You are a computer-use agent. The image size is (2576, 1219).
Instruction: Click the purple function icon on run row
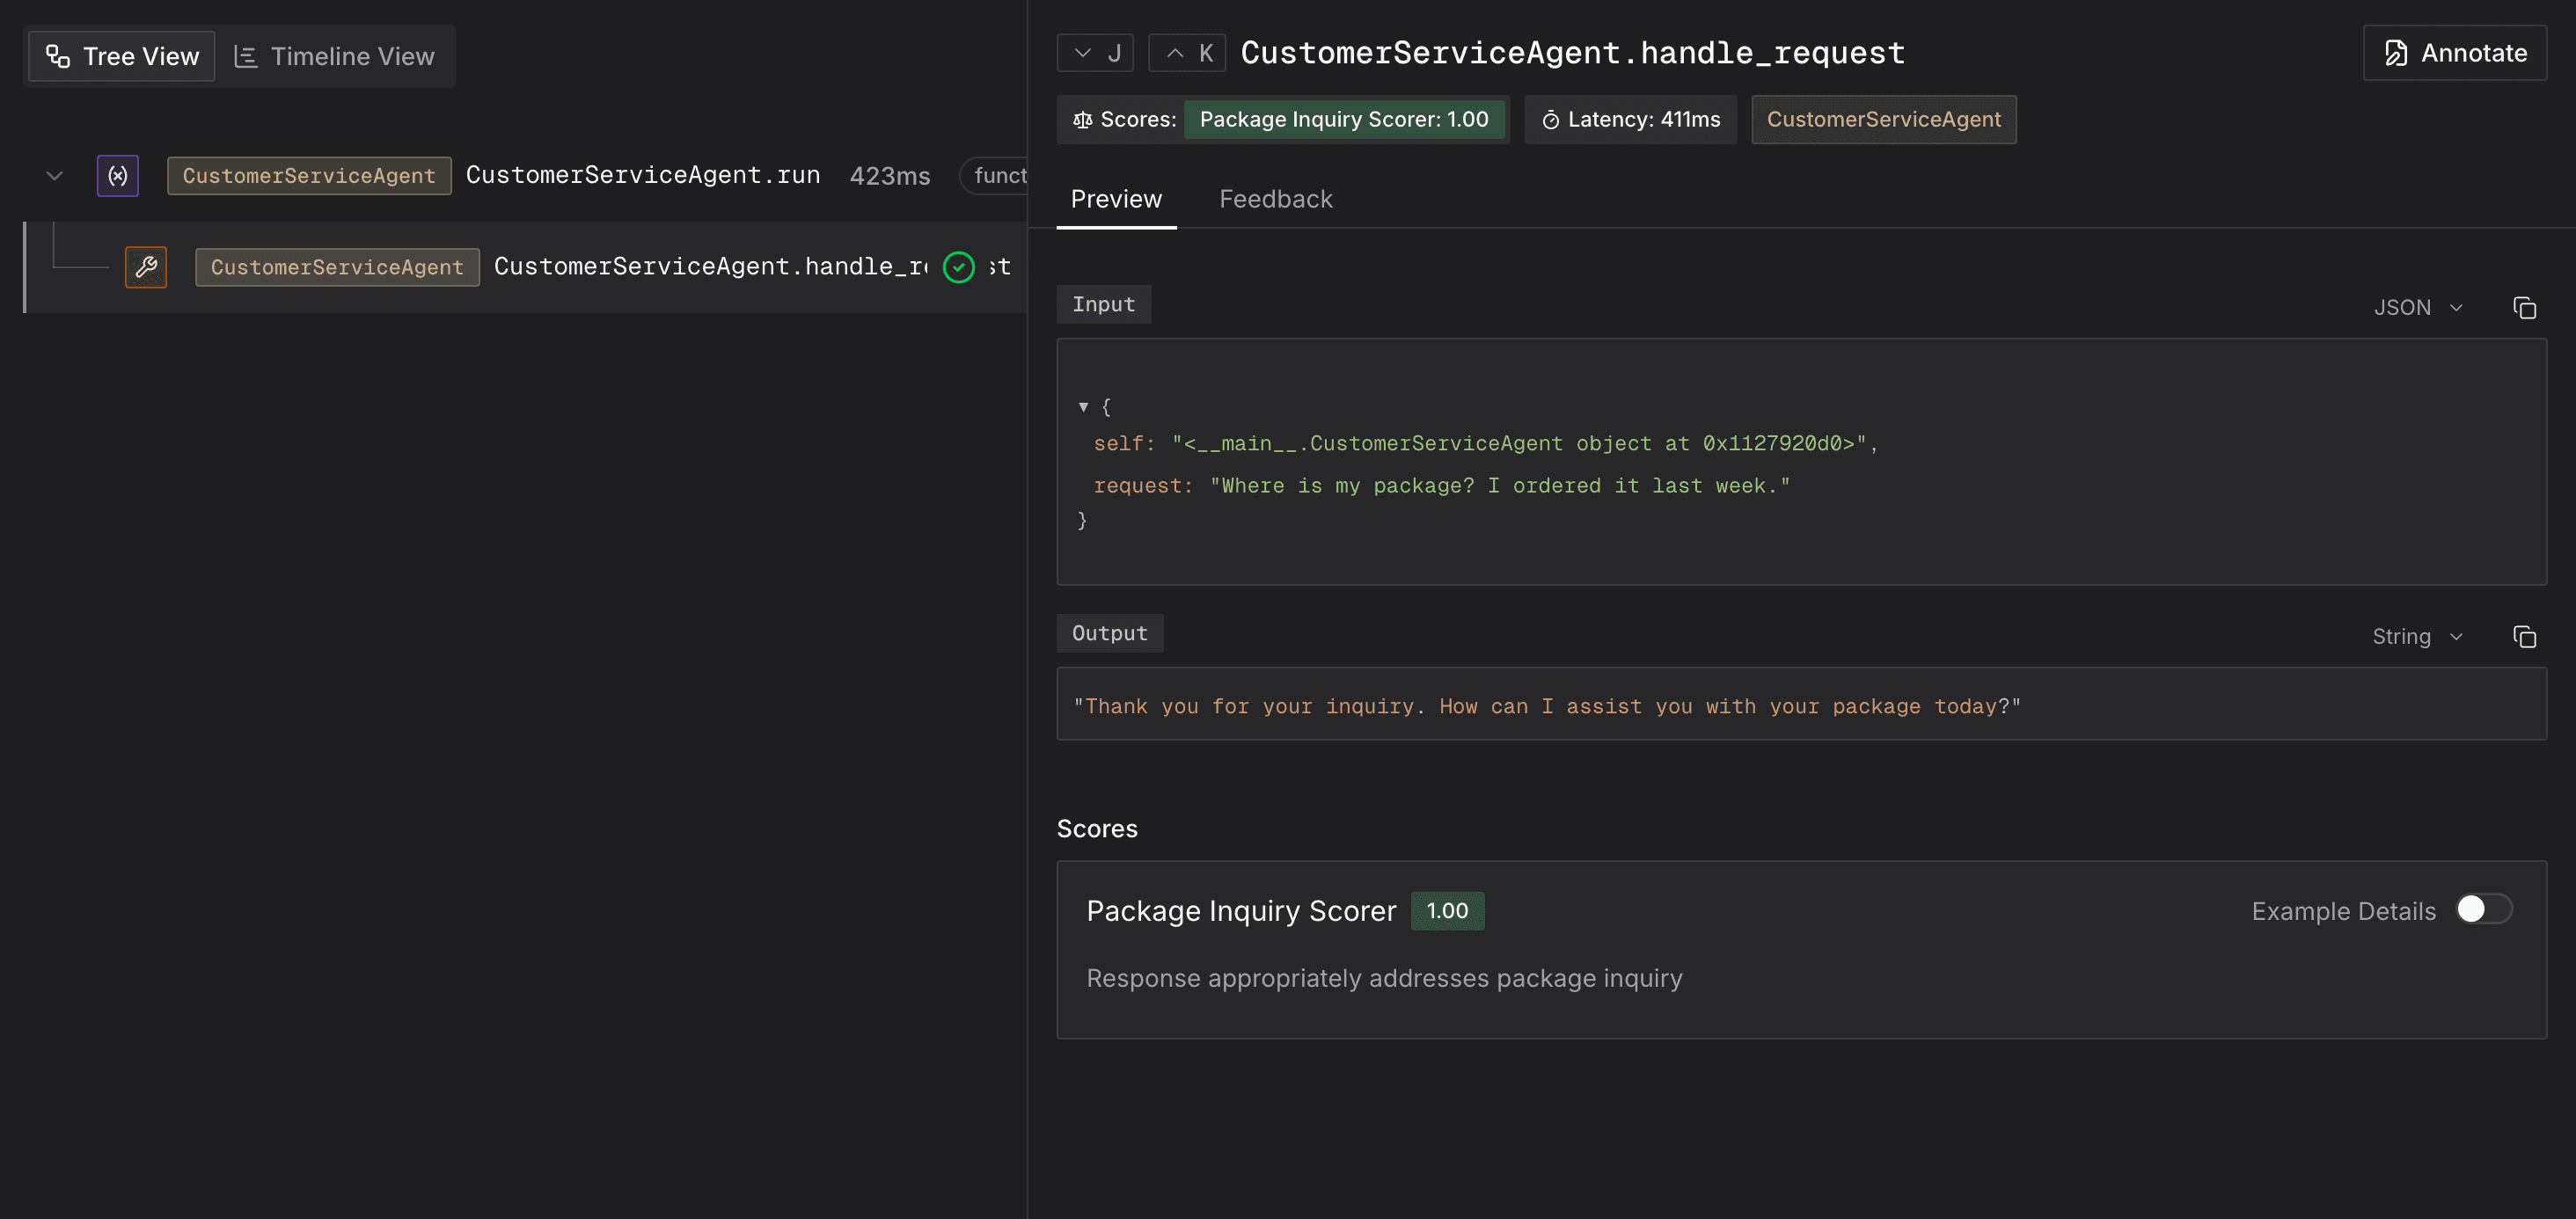tap(117, 175)
